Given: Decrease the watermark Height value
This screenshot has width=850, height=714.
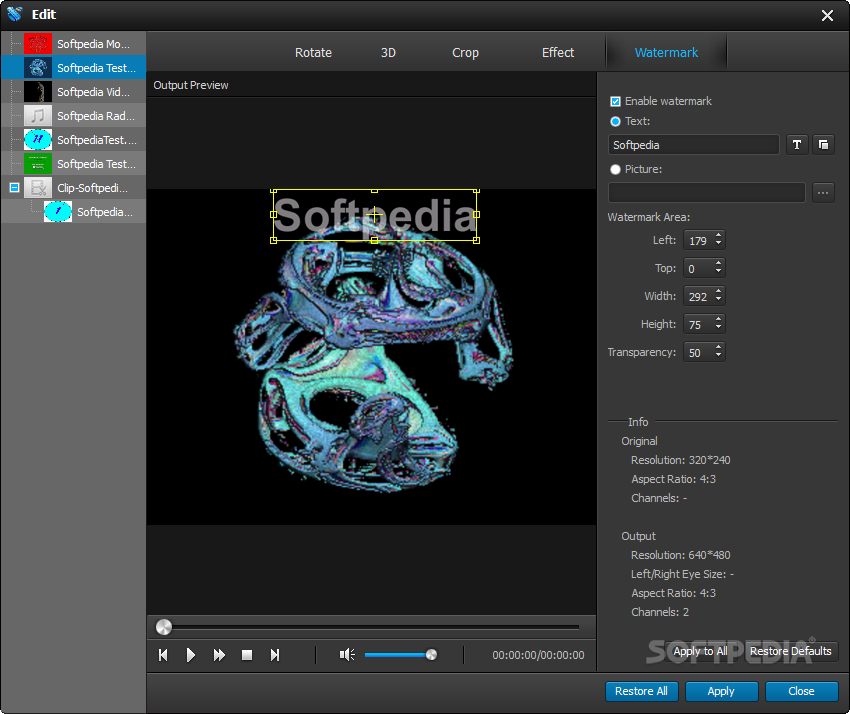Looking at the screenshot, I should [719, 328].
